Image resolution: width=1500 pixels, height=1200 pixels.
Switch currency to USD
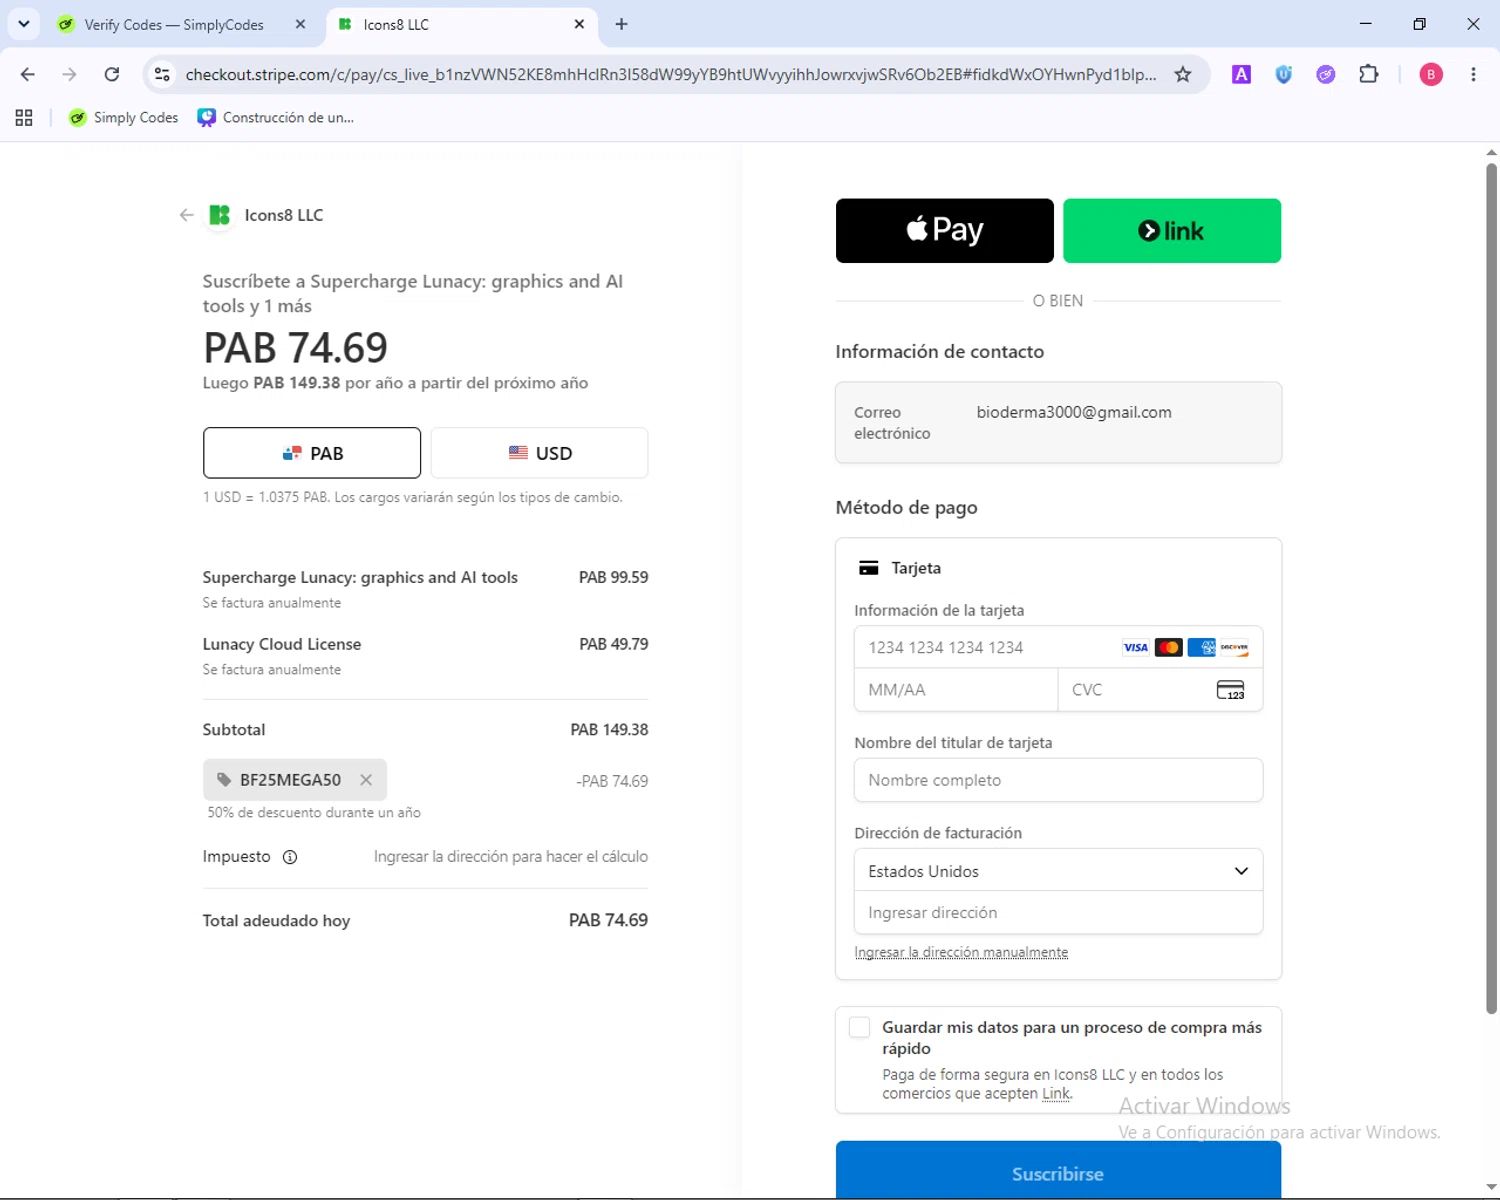539,453
